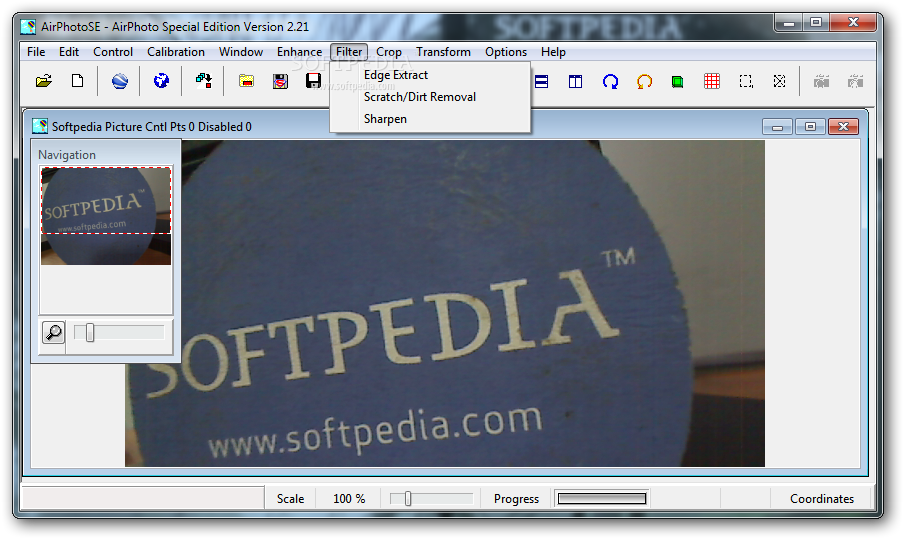
Task: Click the blue earth map toolbar icon
Action: pyautogui.click(x=161, y=81)
